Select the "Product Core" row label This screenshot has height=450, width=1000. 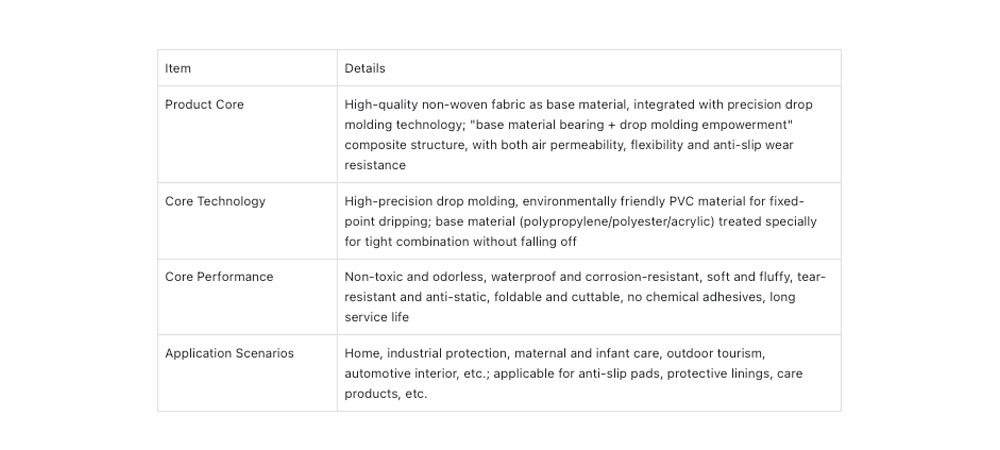[x=204, y=104]
